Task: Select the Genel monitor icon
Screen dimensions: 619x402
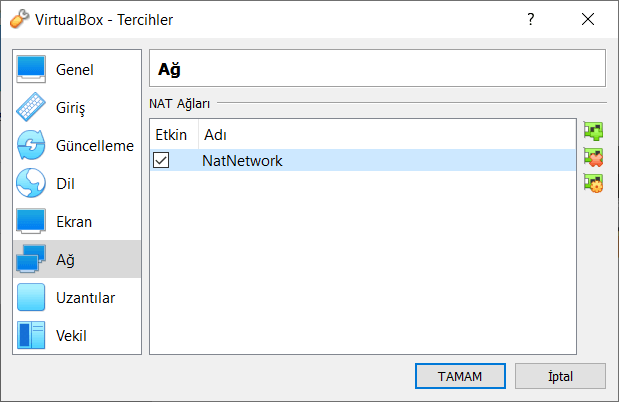Action: tap(32, 70)
